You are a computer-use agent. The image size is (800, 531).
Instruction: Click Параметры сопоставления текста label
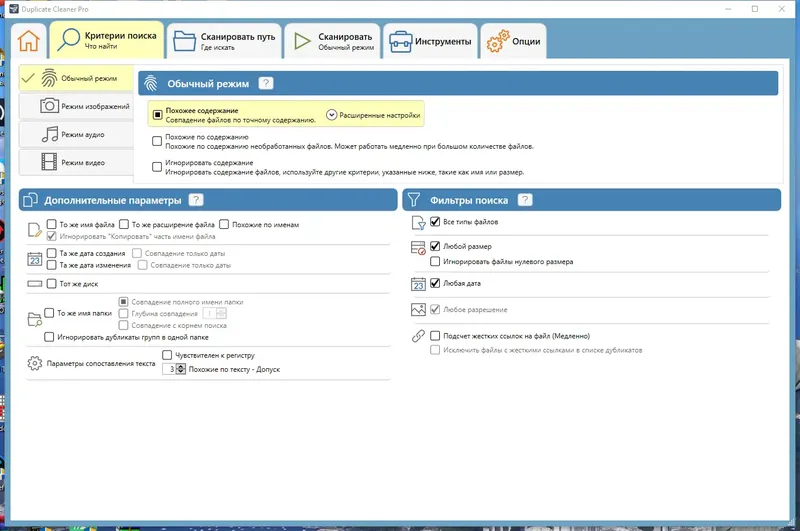(x=101, y=363)
